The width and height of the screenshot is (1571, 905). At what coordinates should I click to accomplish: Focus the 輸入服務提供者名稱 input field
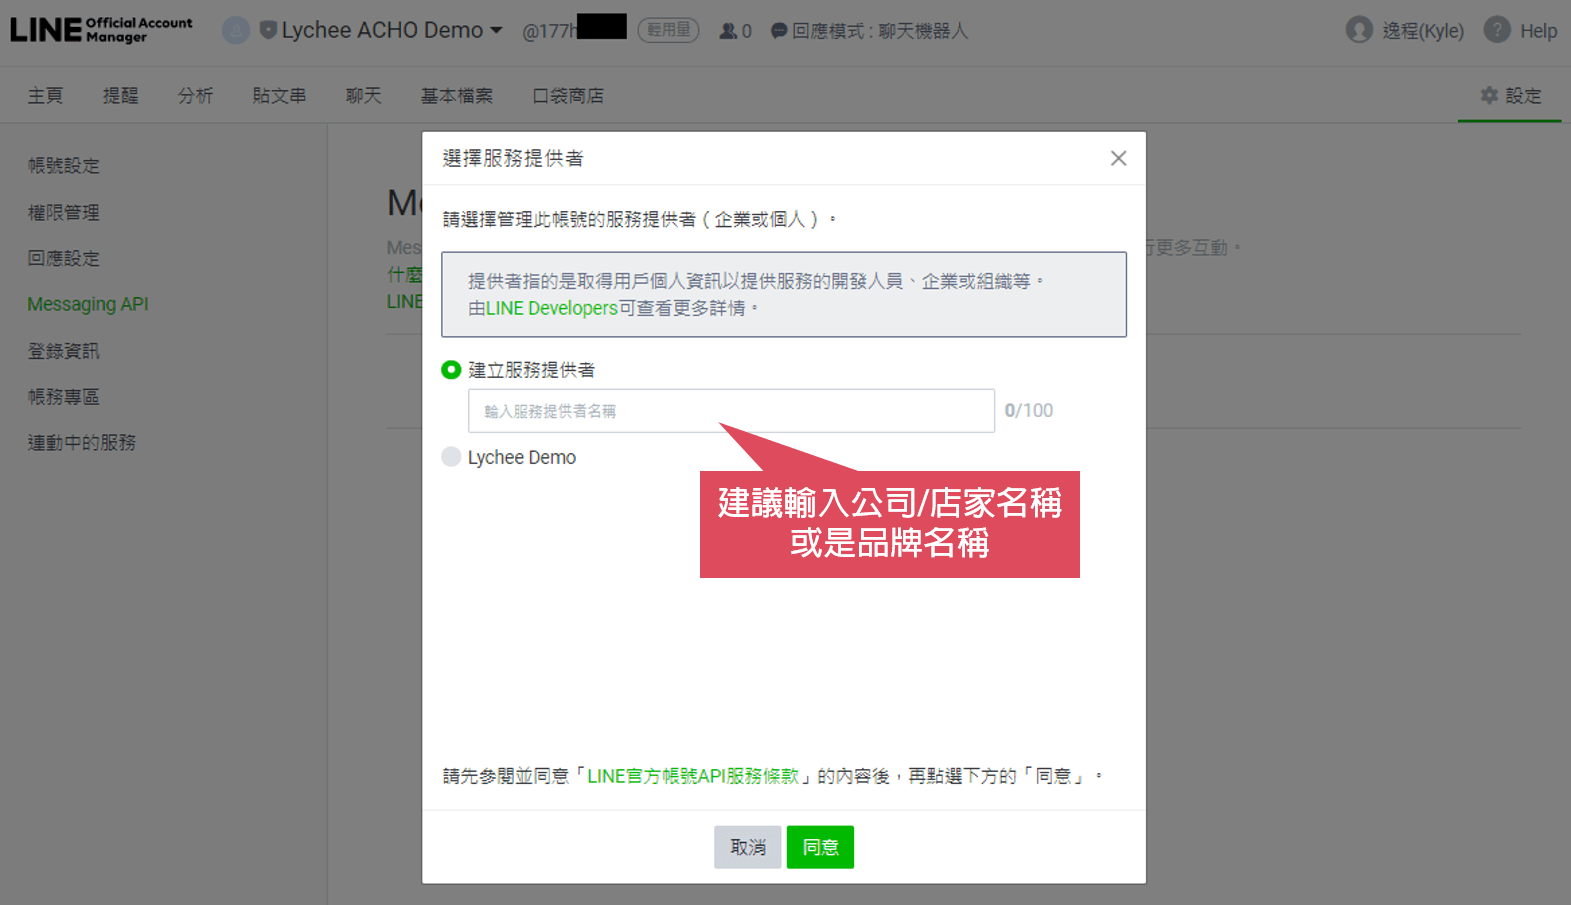click(x=731, y=411)
